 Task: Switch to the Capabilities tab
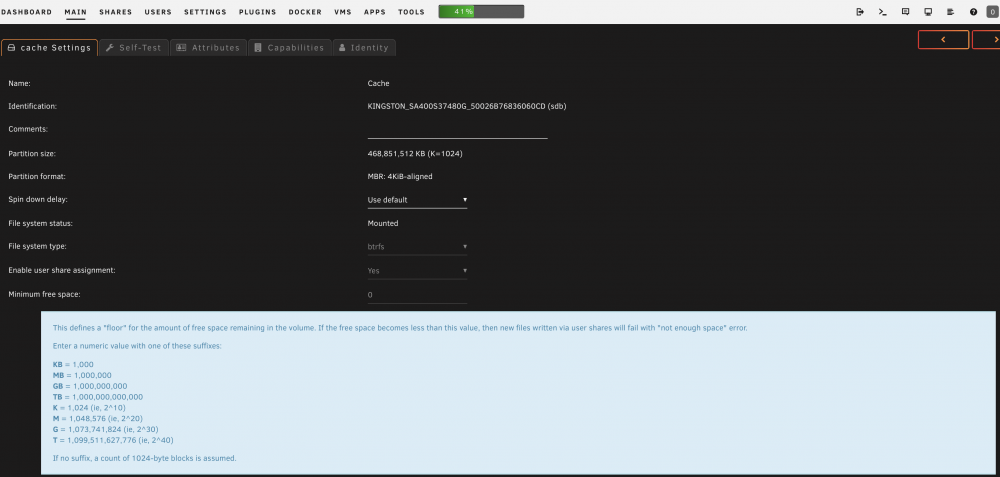pos(290,48)
